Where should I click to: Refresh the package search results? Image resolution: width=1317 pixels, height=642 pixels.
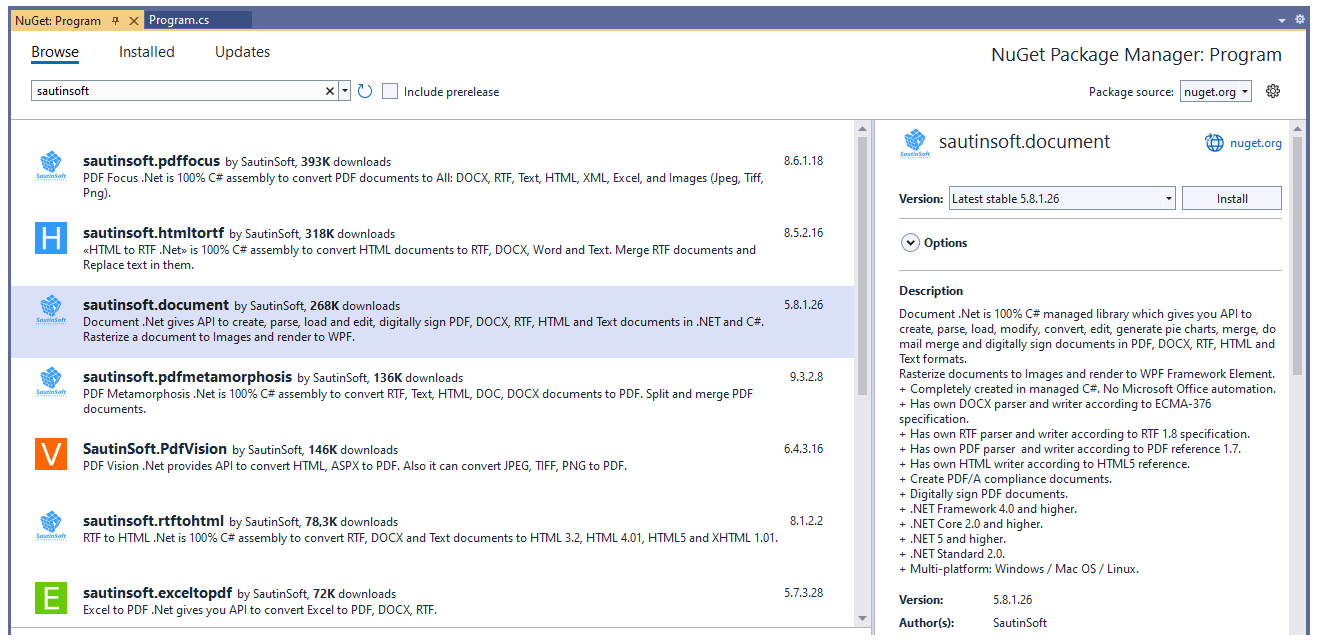point(364,90)
